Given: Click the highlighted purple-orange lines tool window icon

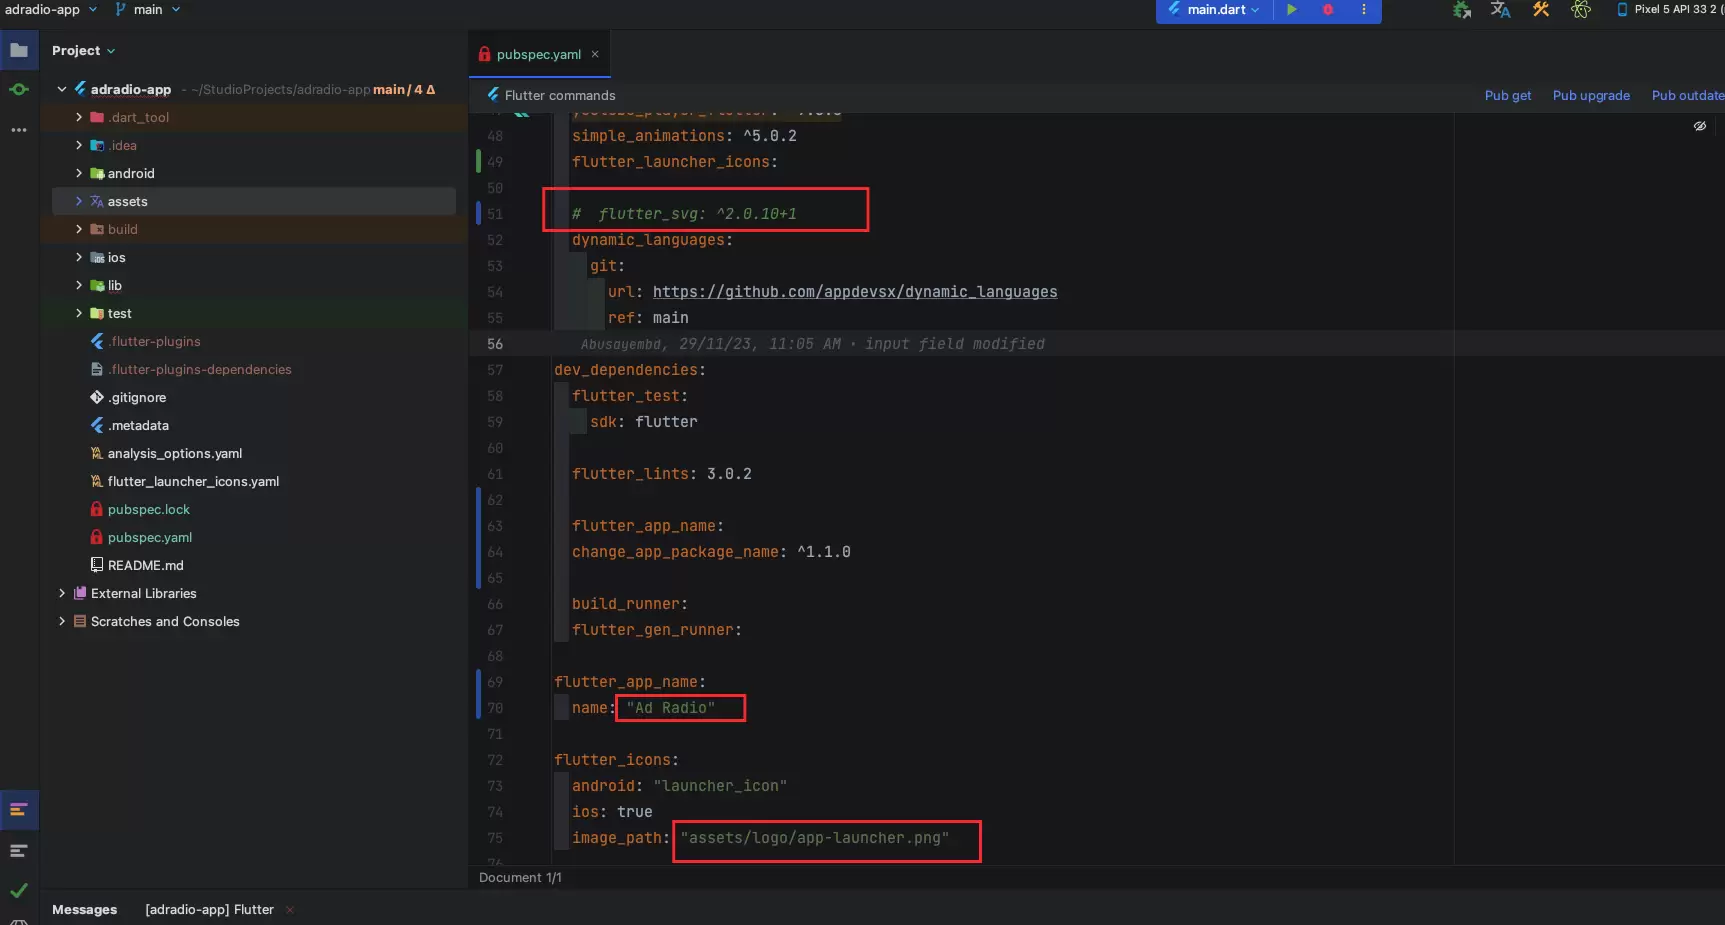Looking at the screenshot, I should (19, 810).
